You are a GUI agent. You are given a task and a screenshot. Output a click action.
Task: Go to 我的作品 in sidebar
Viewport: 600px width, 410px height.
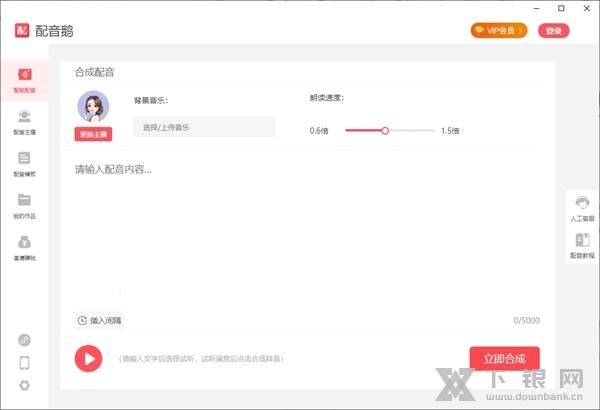point(24,206)
